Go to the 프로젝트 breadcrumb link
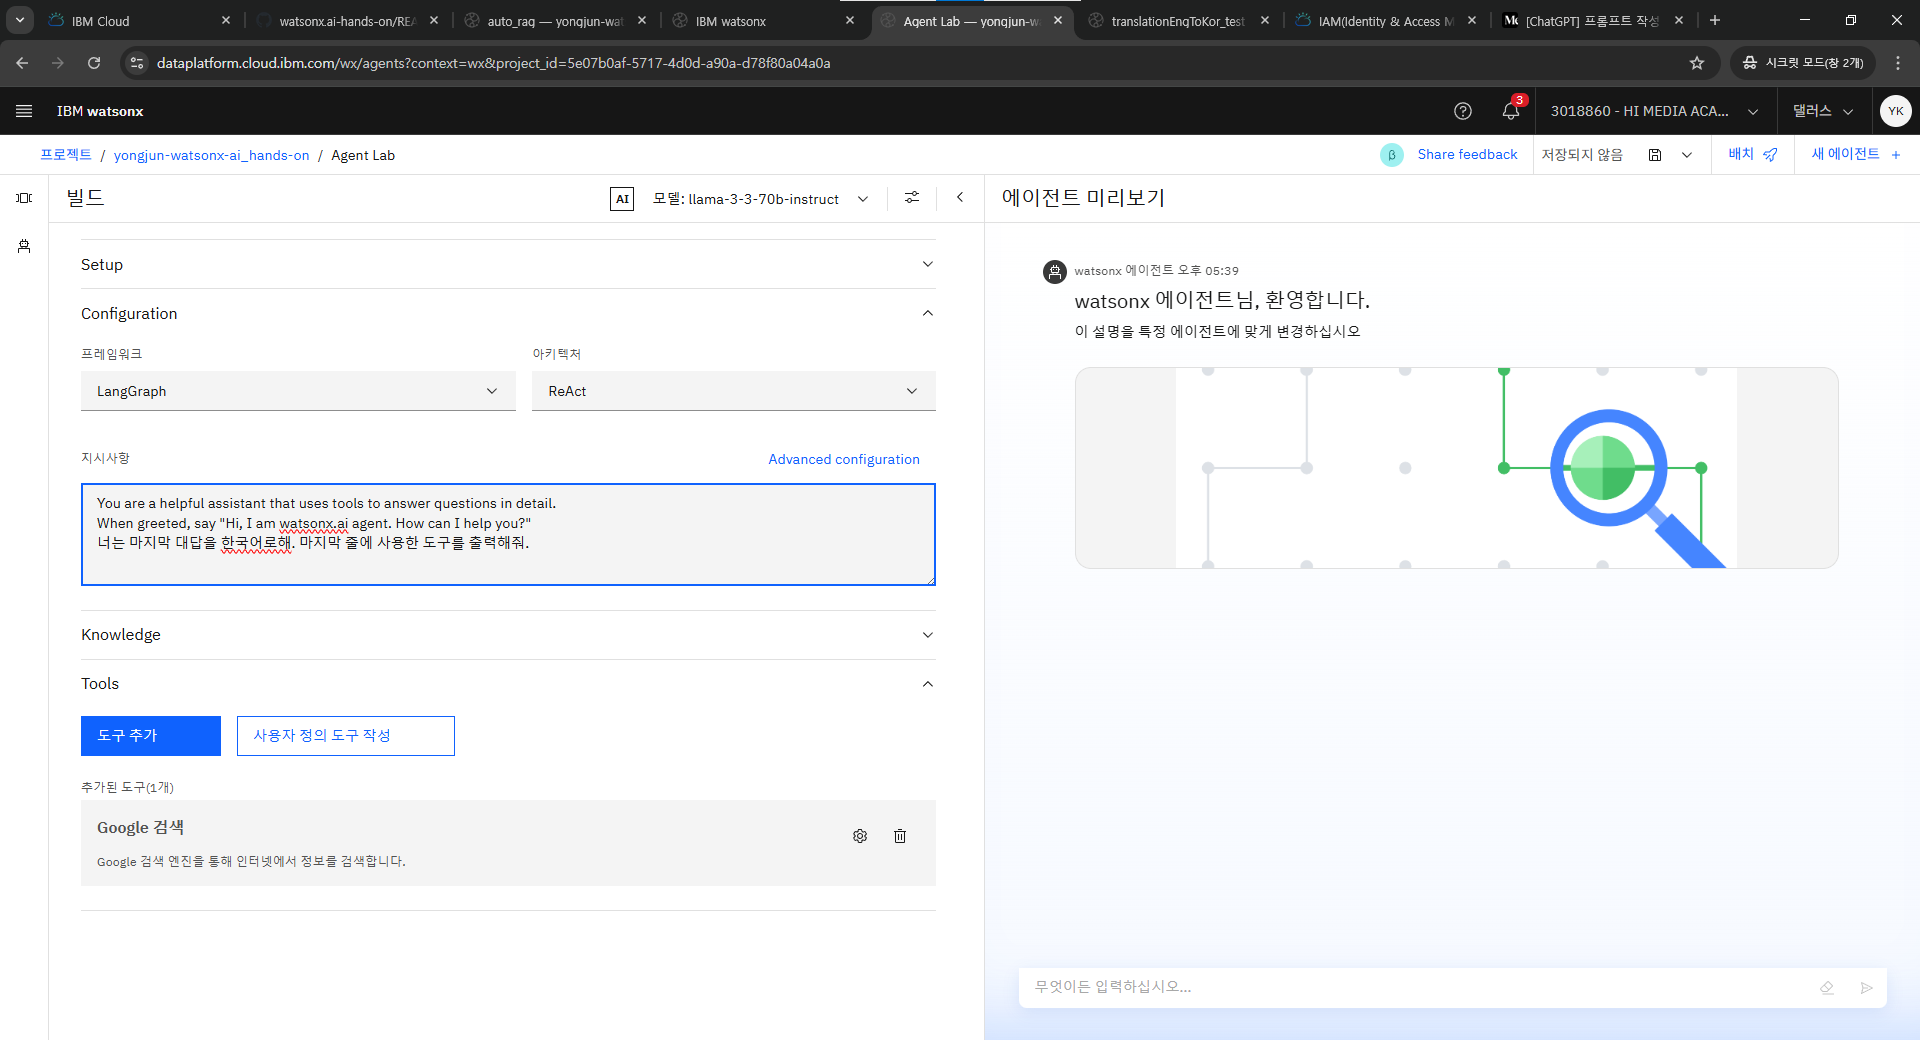 click(x=66, y=155)
